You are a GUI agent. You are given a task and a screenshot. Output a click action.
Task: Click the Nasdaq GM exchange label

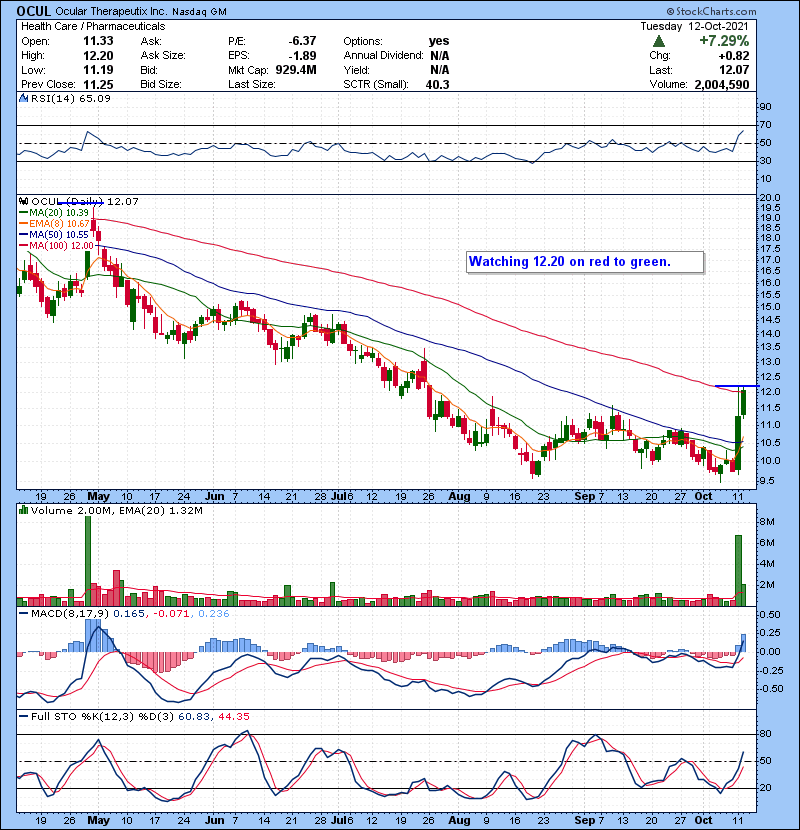(200, 12)
